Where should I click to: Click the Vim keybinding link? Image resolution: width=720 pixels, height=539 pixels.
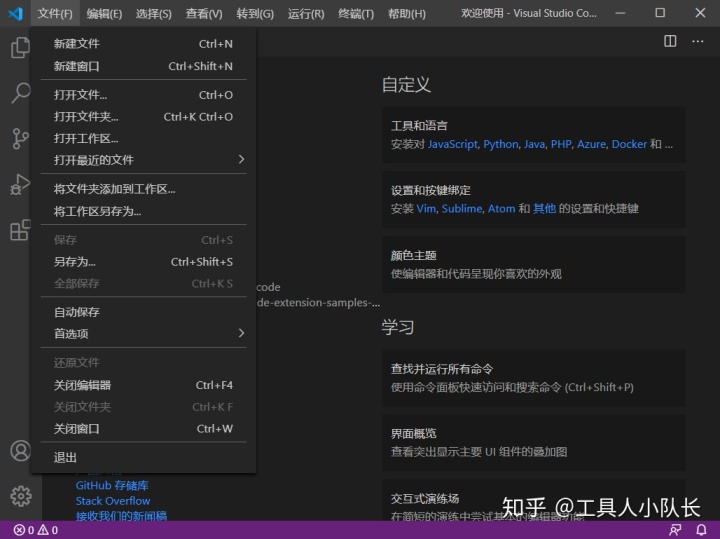[x=426, y=209]
